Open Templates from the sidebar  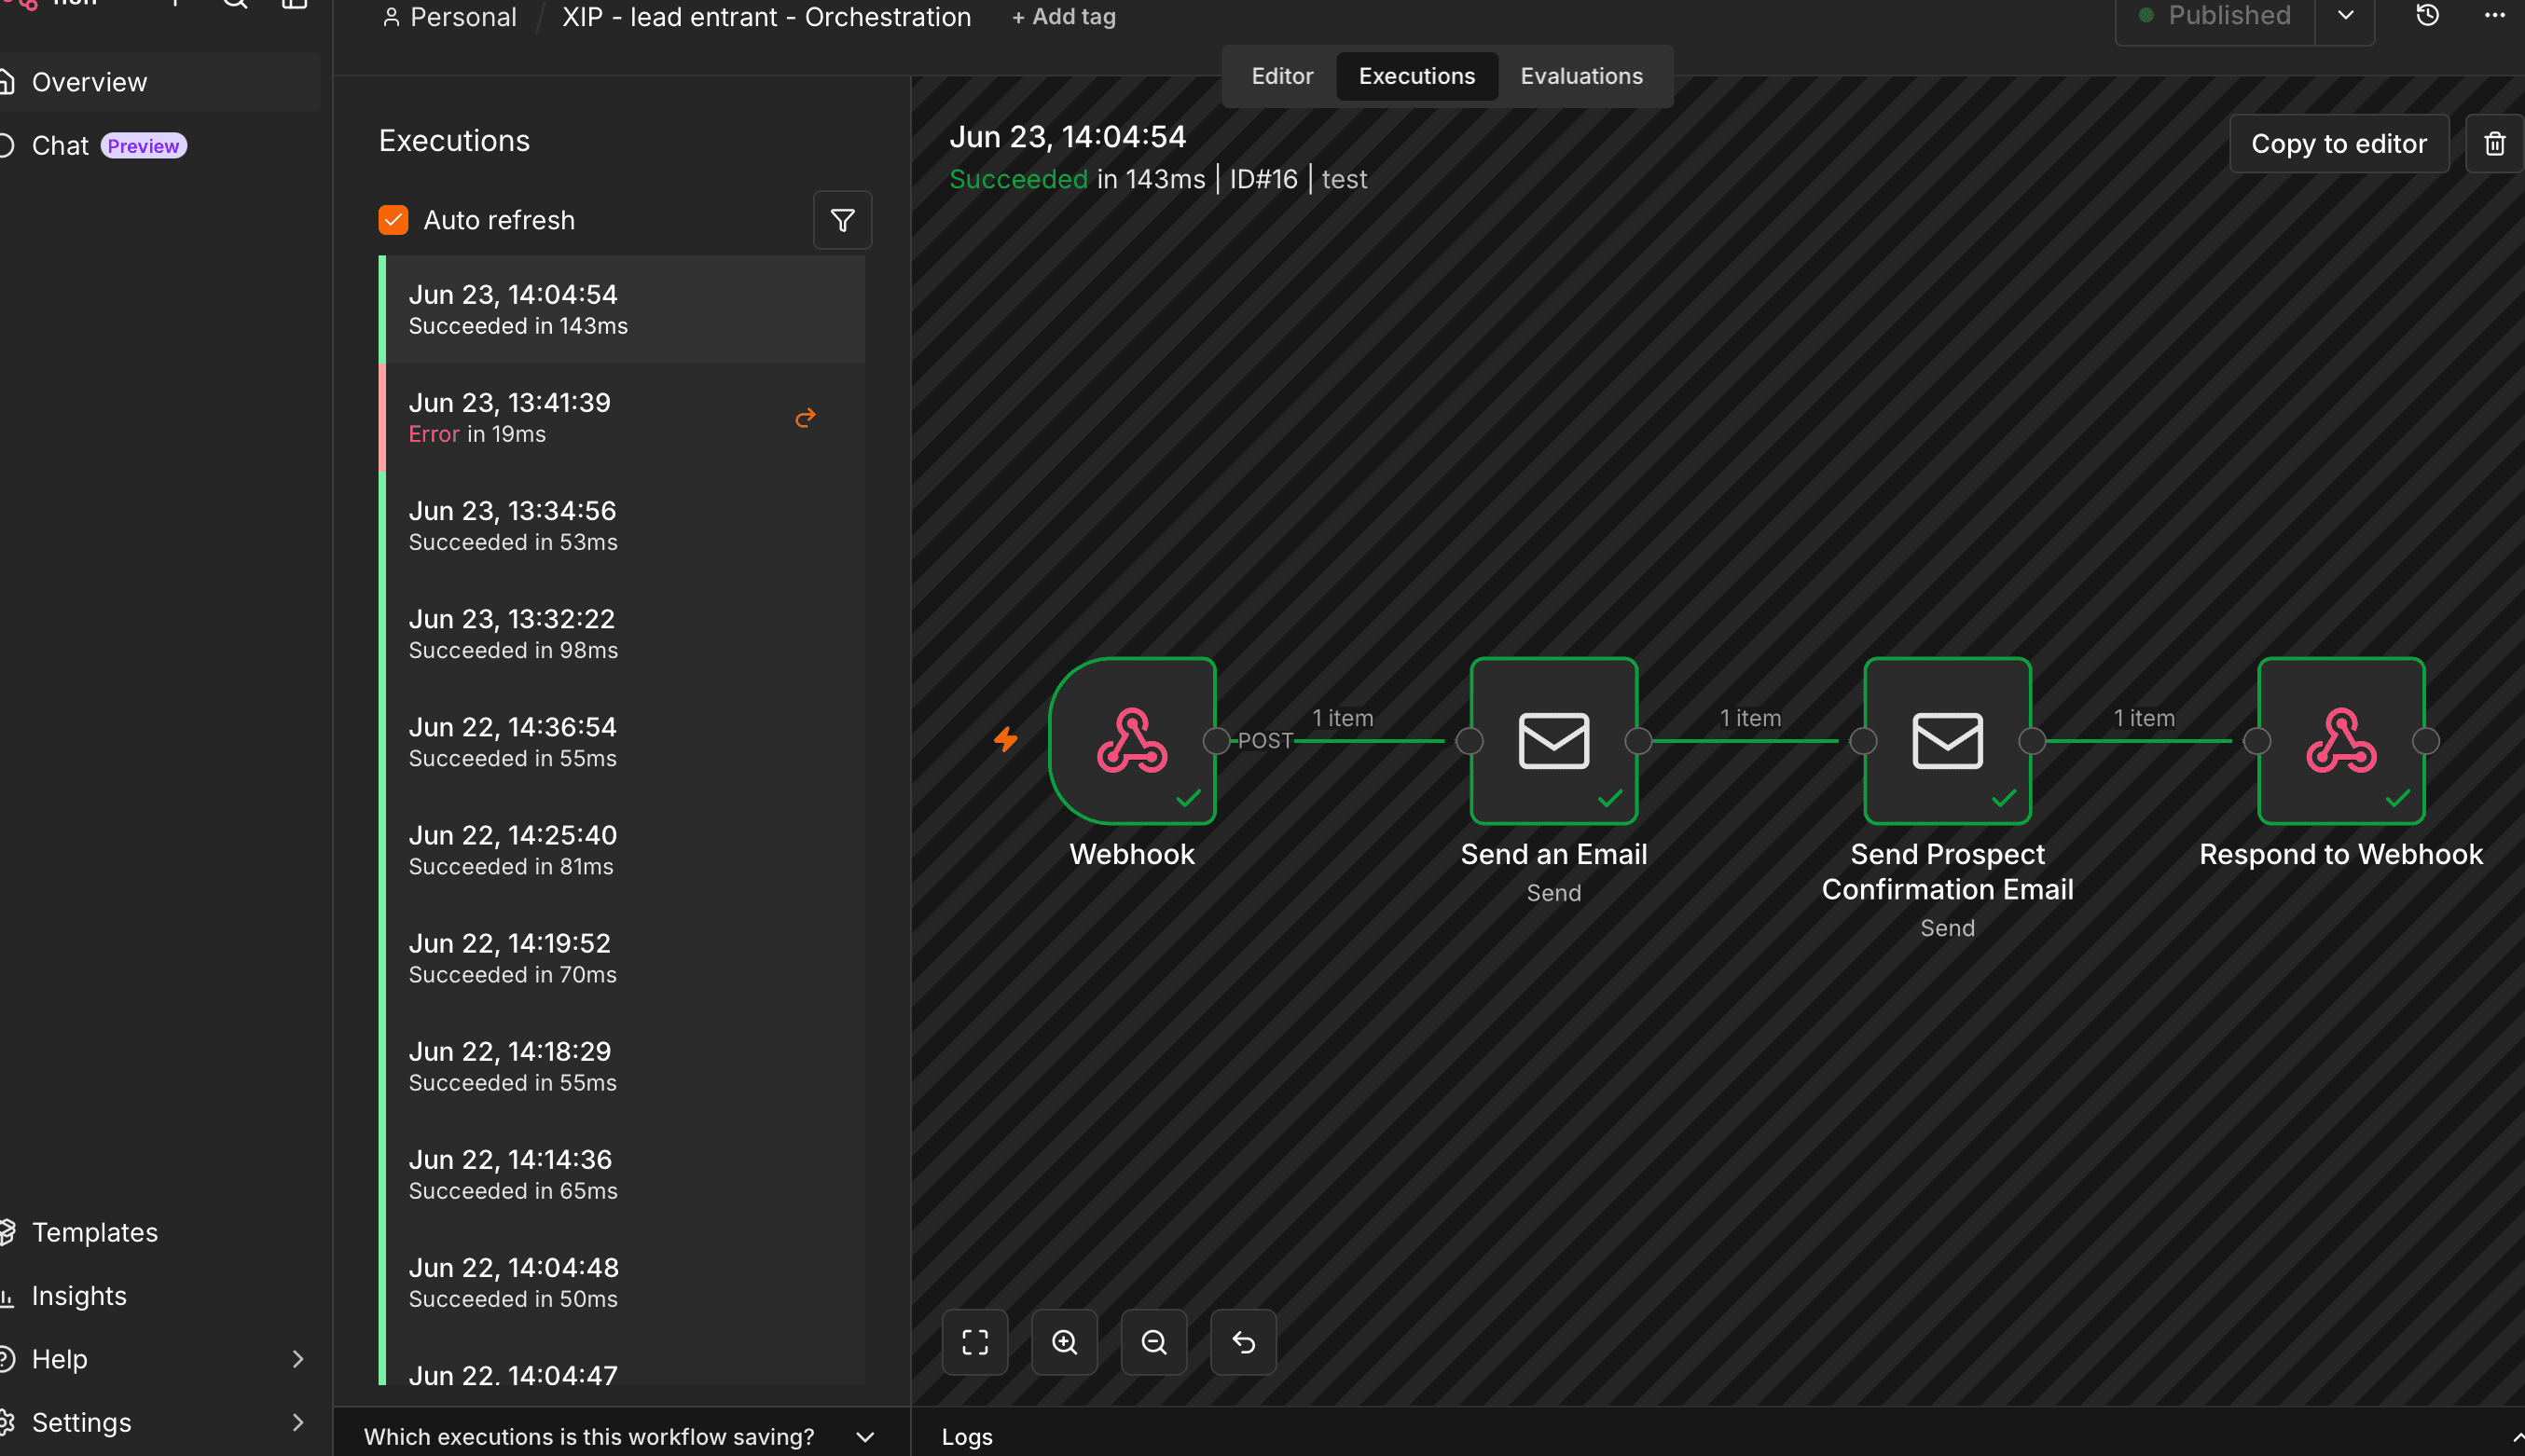tap(160, 1232)
